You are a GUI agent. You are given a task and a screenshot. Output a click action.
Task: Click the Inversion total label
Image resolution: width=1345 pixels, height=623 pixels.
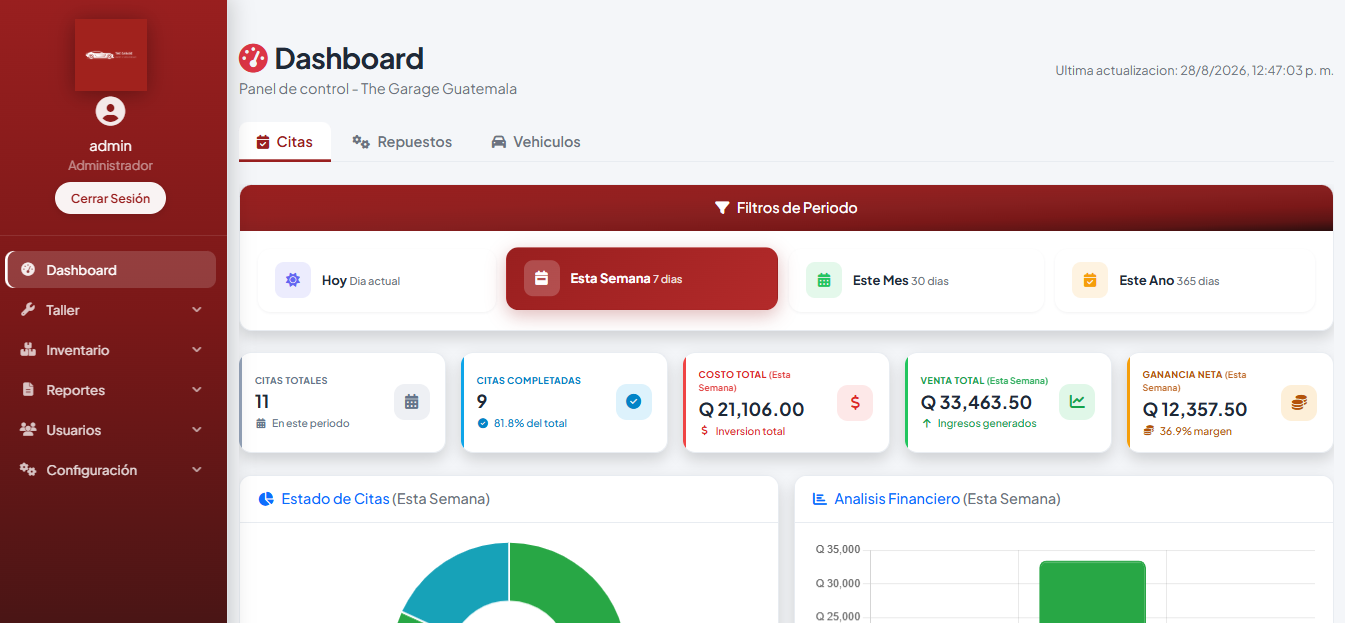[750, 431]
